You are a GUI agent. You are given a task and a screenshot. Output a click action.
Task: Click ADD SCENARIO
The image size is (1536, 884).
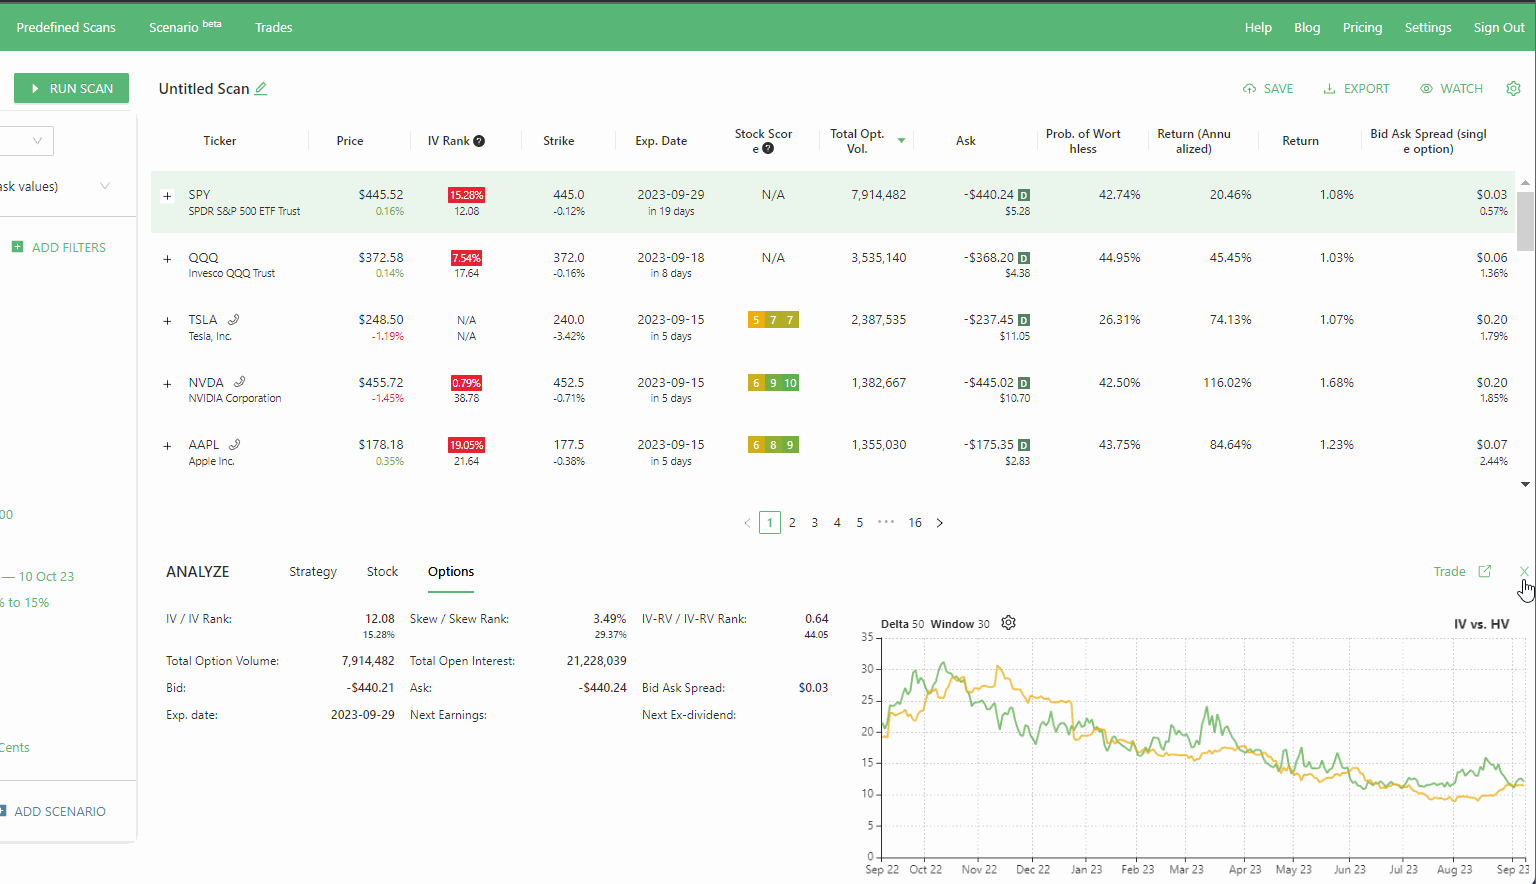pyautogui.click(x=52, y=811)
